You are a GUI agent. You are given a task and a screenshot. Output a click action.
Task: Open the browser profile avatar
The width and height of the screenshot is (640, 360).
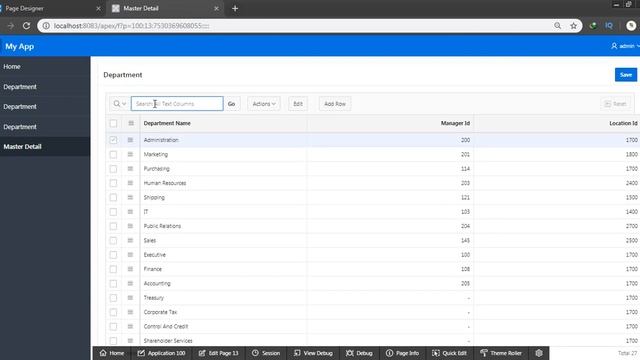point(631,26)
